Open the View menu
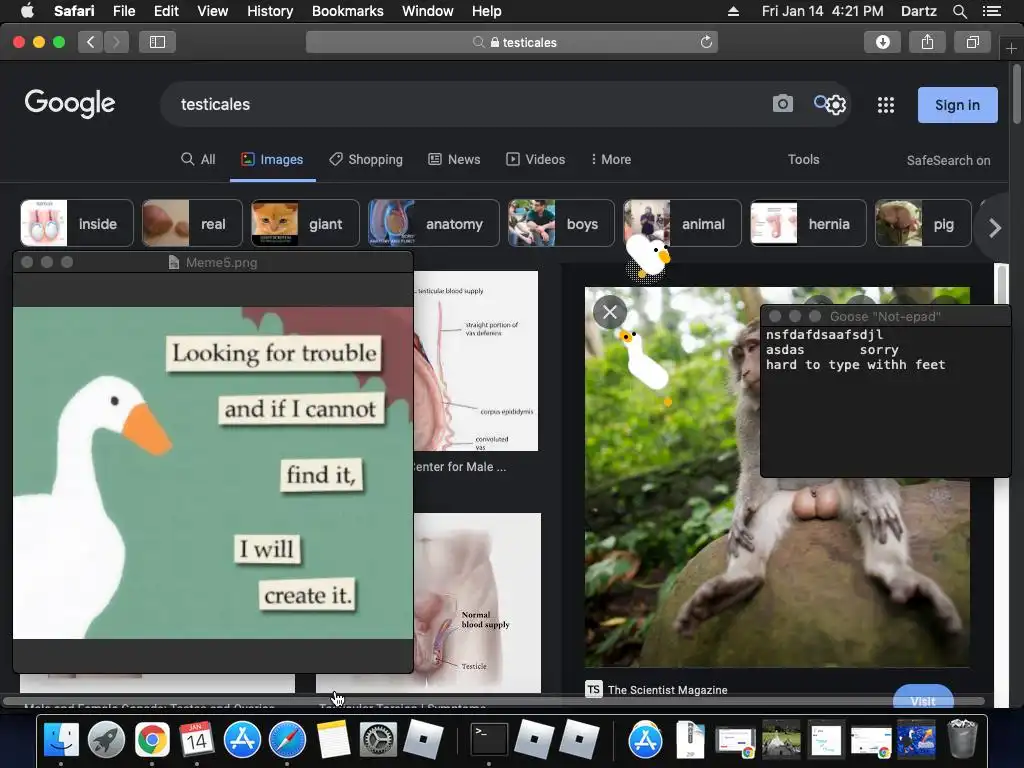The image size is (1024, 768). (x=213, y=11)
